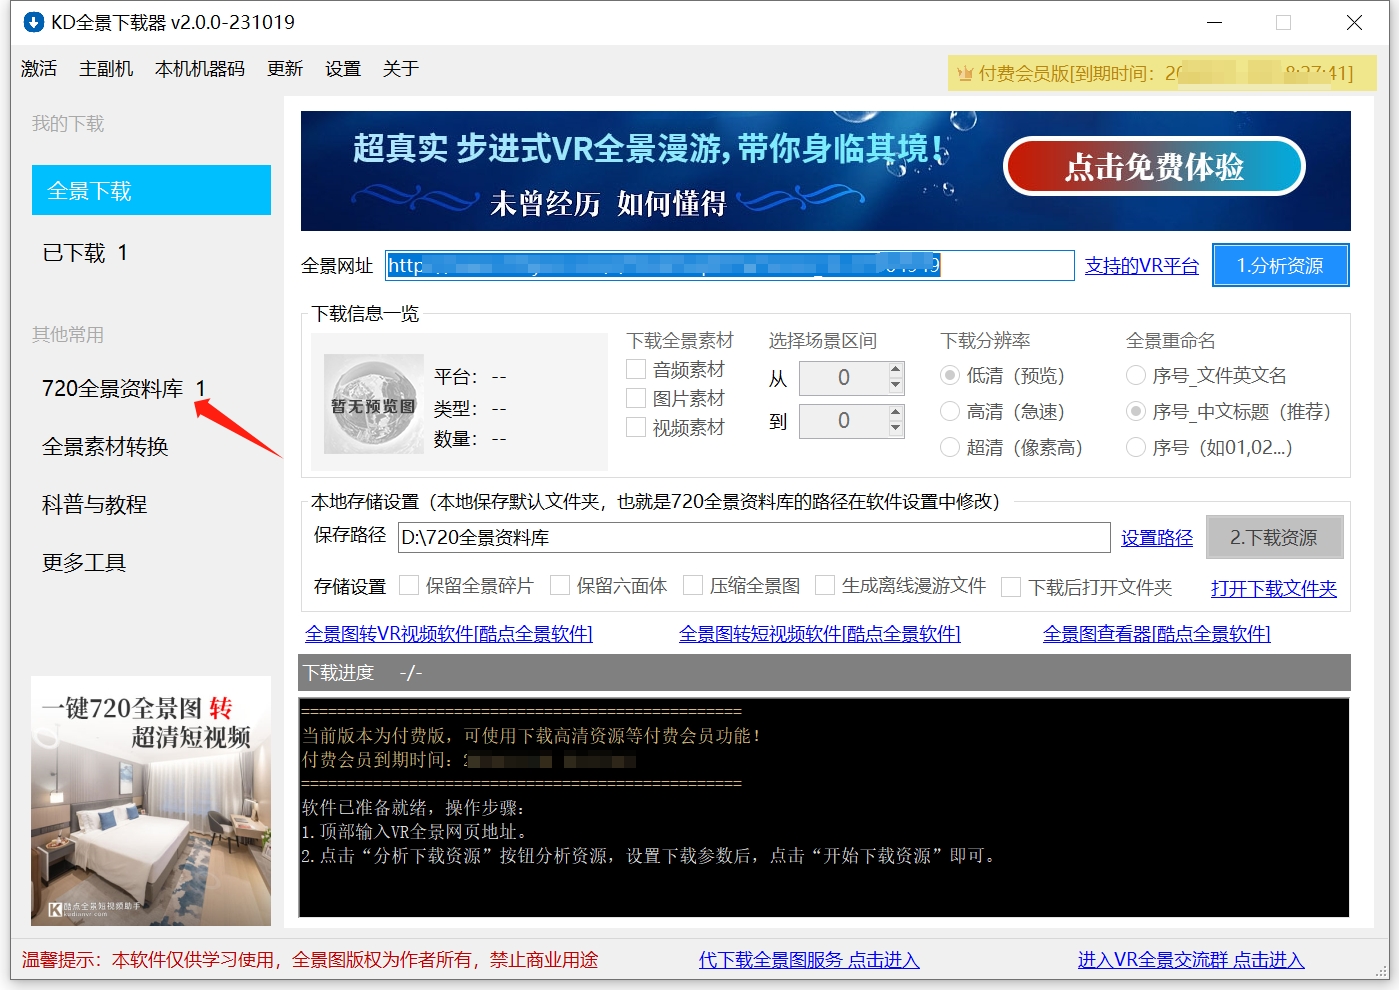Open the 设置 menu
This screenshot has height=990, width=1399.
coord(343,69)
